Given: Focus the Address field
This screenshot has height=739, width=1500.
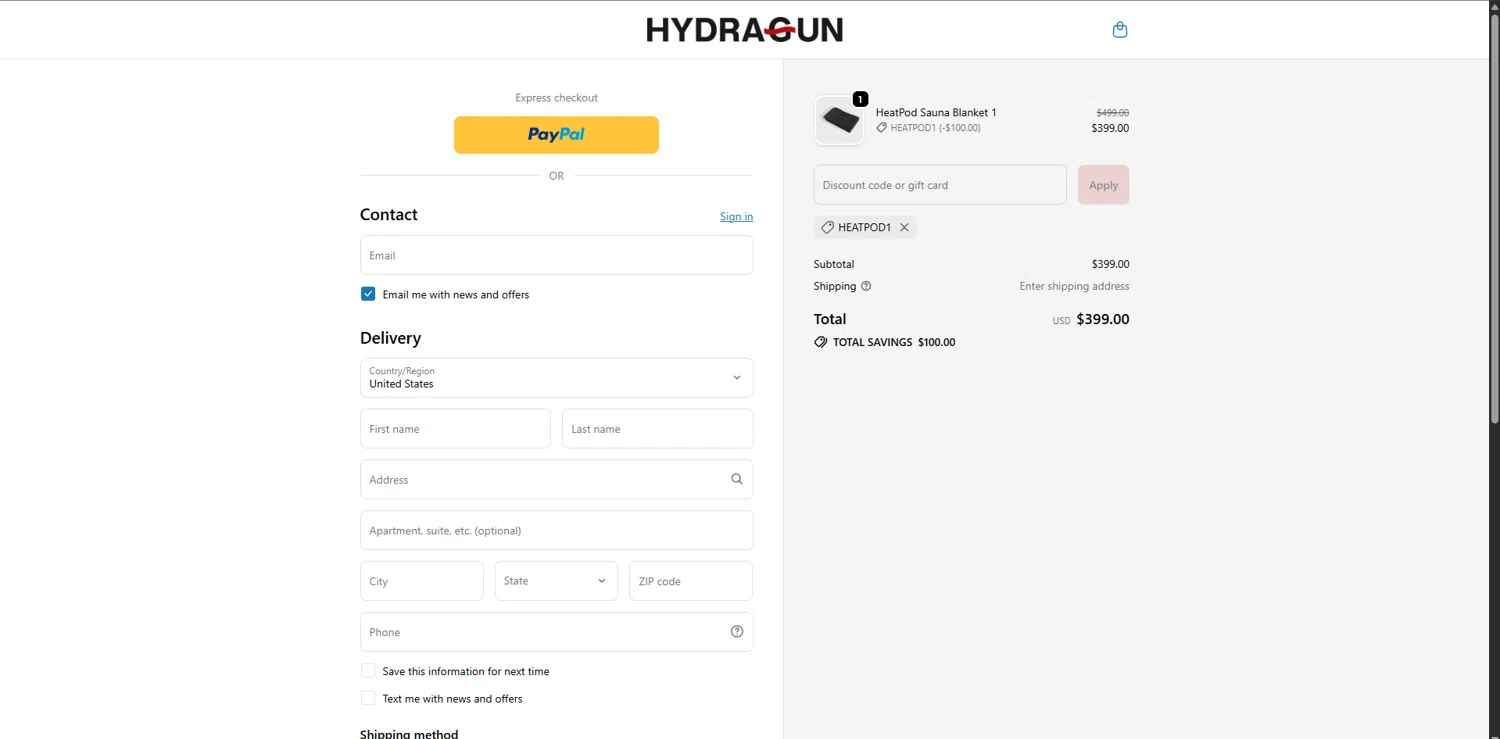Looking at the screenshot, I should [556, 479].
